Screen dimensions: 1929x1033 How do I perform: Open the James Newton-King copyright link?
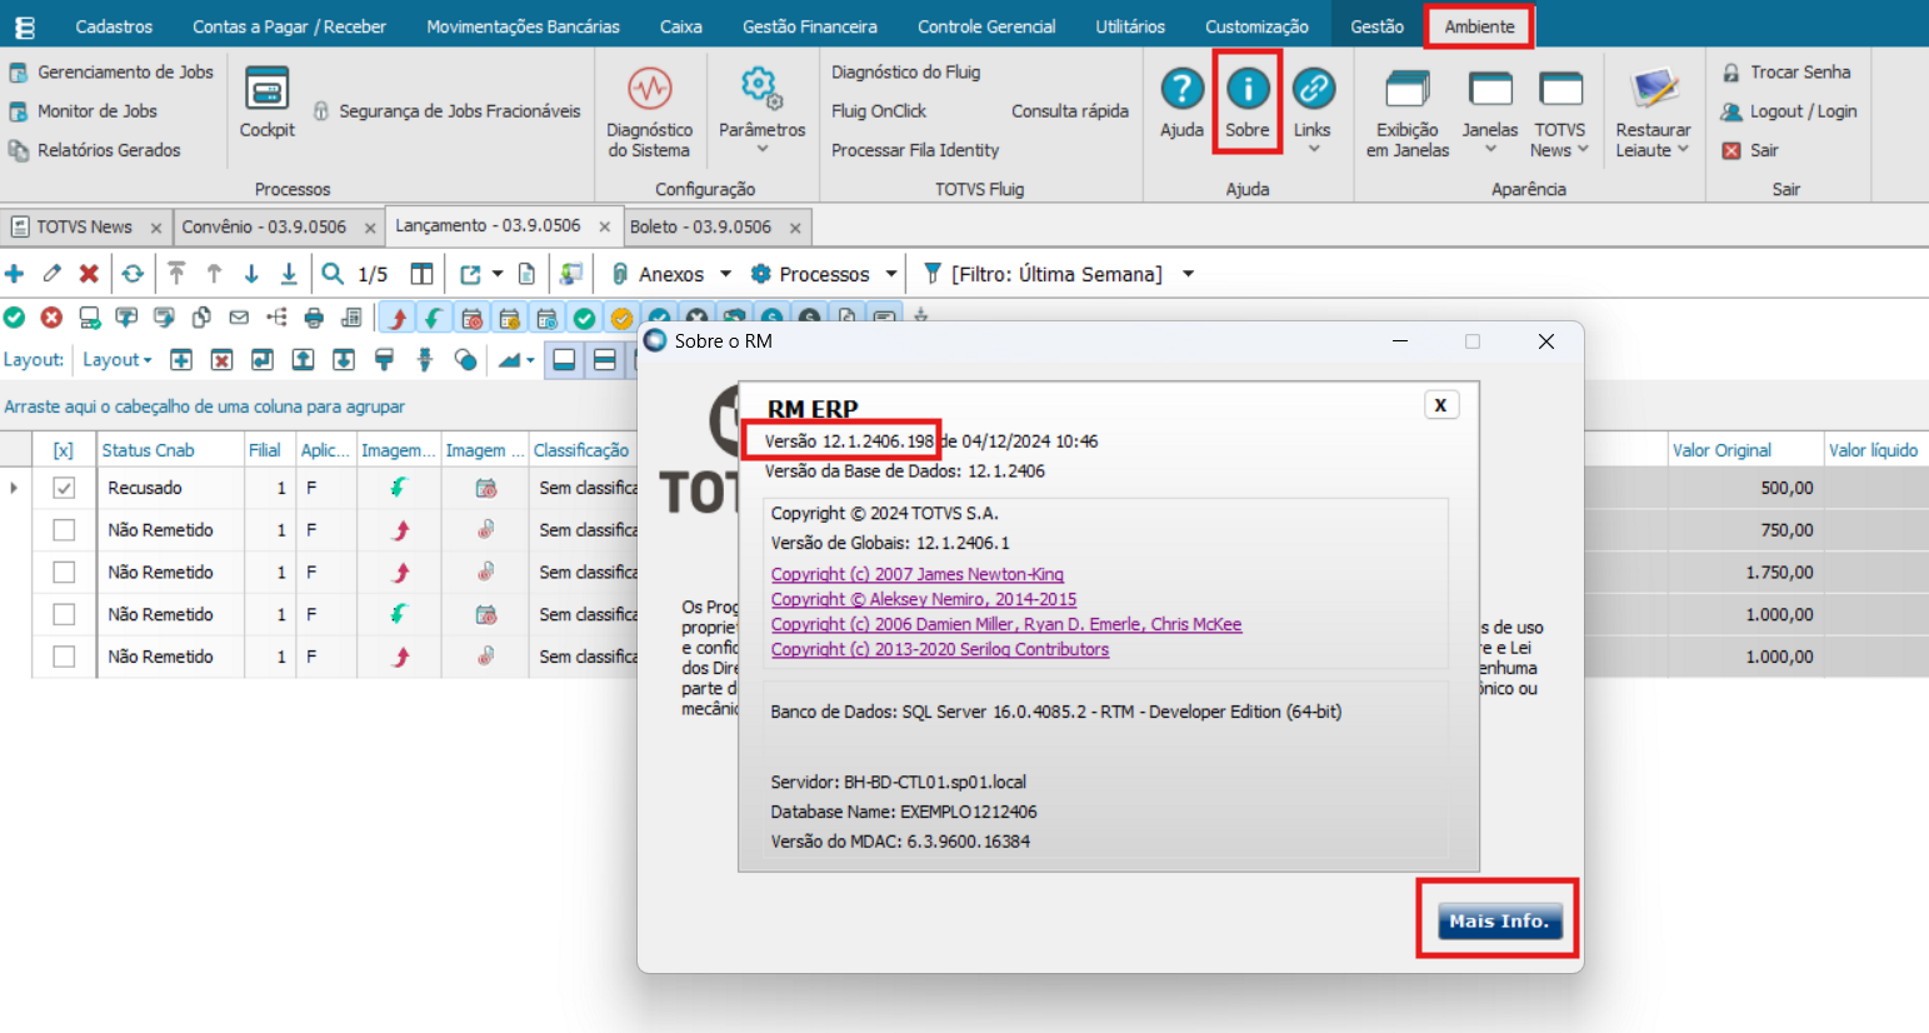pyautogui.click(x=917, y=574)
